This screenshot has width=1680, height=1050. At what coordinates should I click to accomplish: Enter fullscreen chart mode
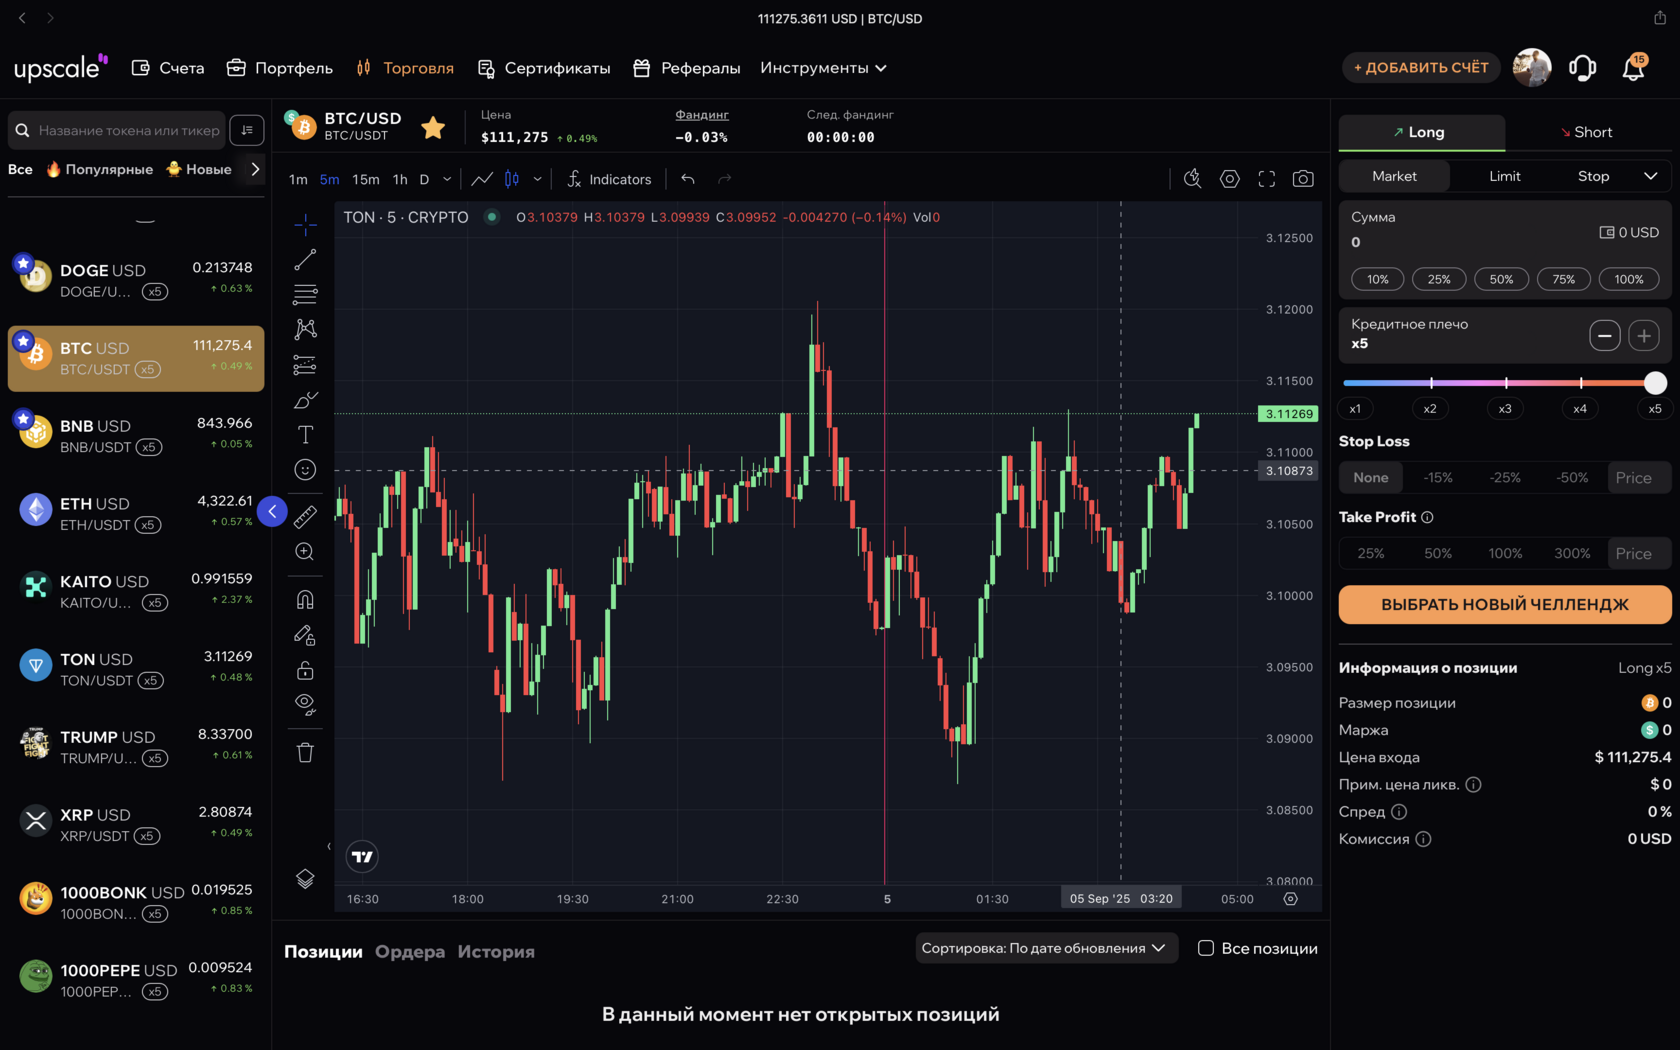pos(1266,179)
